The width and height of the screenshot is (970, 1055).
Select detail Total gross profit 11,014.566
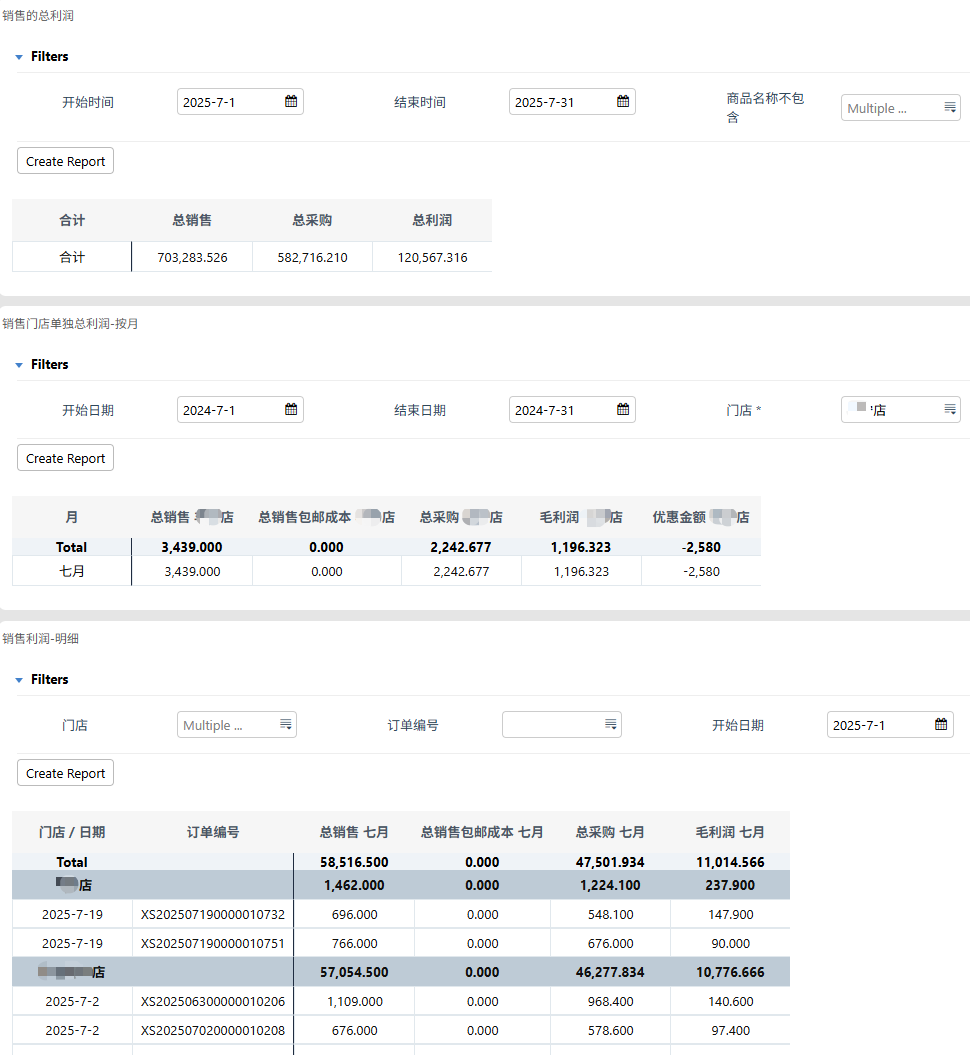(x=730, y=862)
